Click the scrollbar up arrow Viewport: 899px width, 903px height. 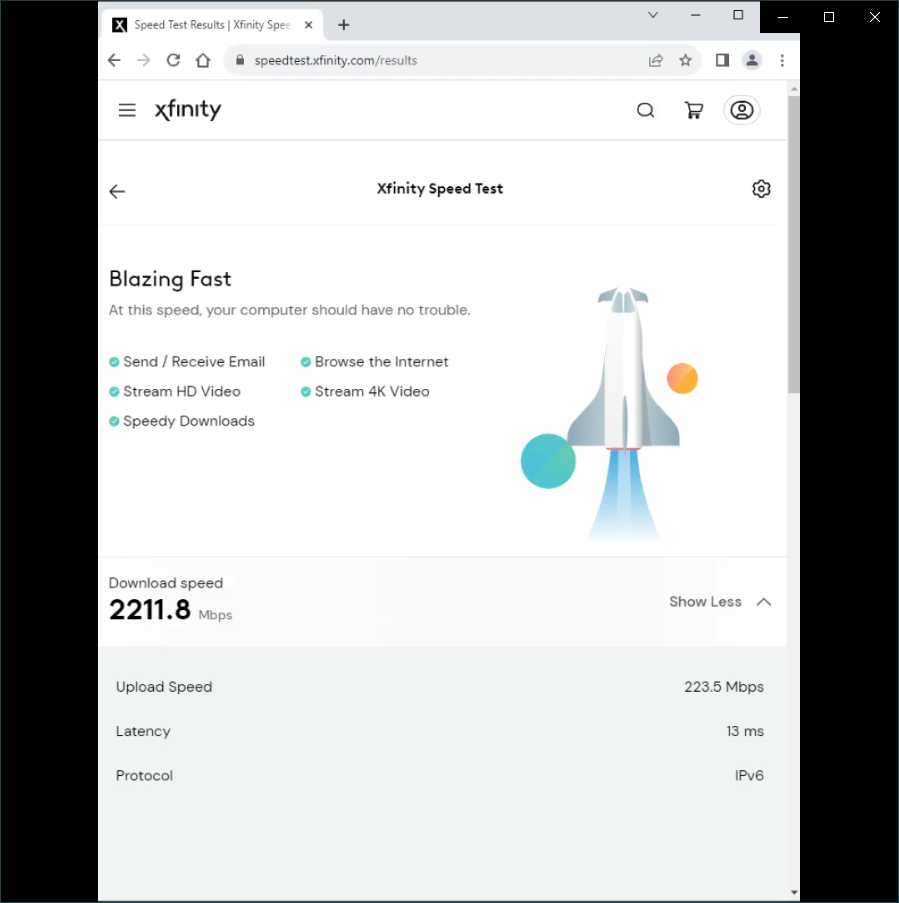coord(794,89)
